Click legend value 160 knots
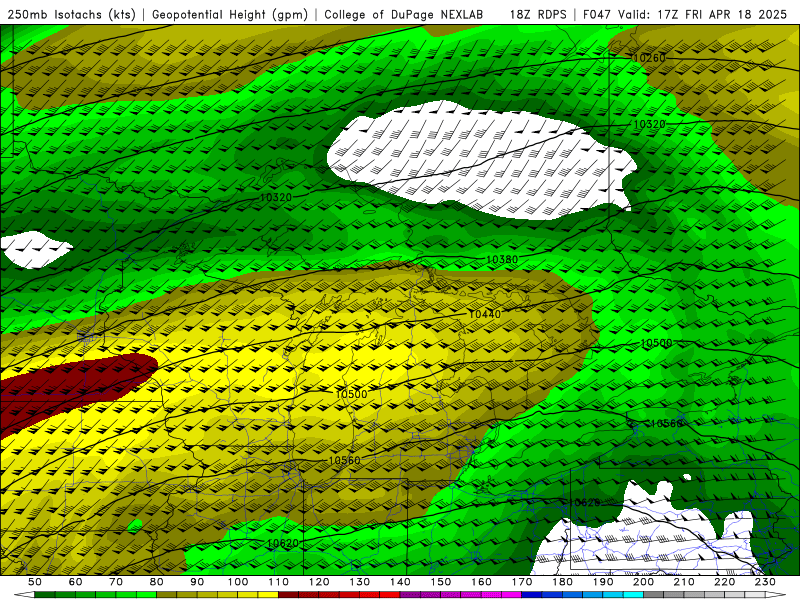Image resolution: width=800 pixels, height=600 pixels. point(481,582)
